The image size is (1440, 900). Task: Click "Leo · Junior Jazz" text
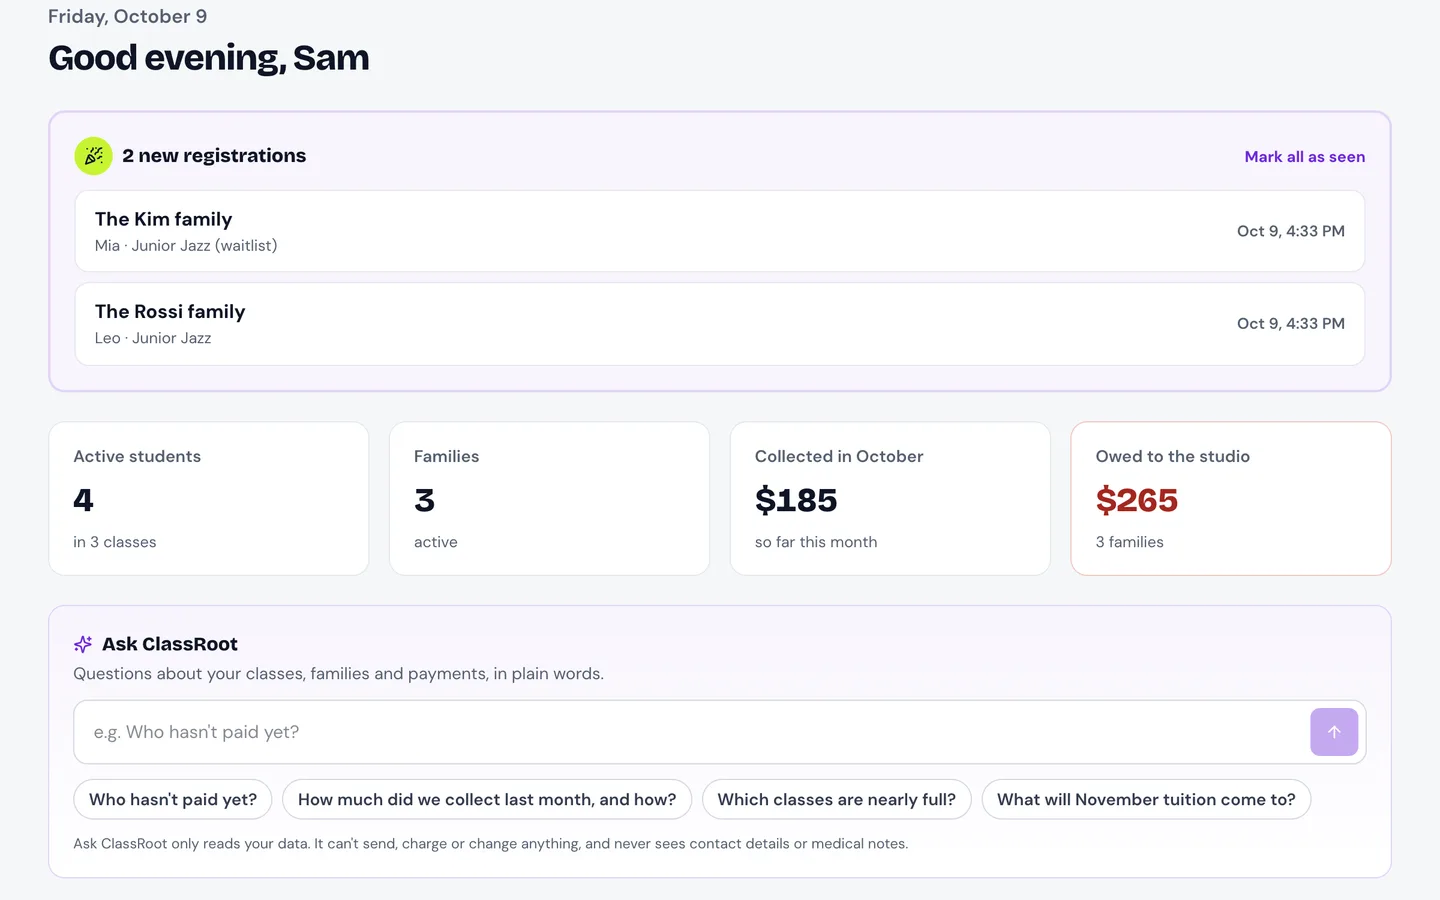tap(153, 338)
